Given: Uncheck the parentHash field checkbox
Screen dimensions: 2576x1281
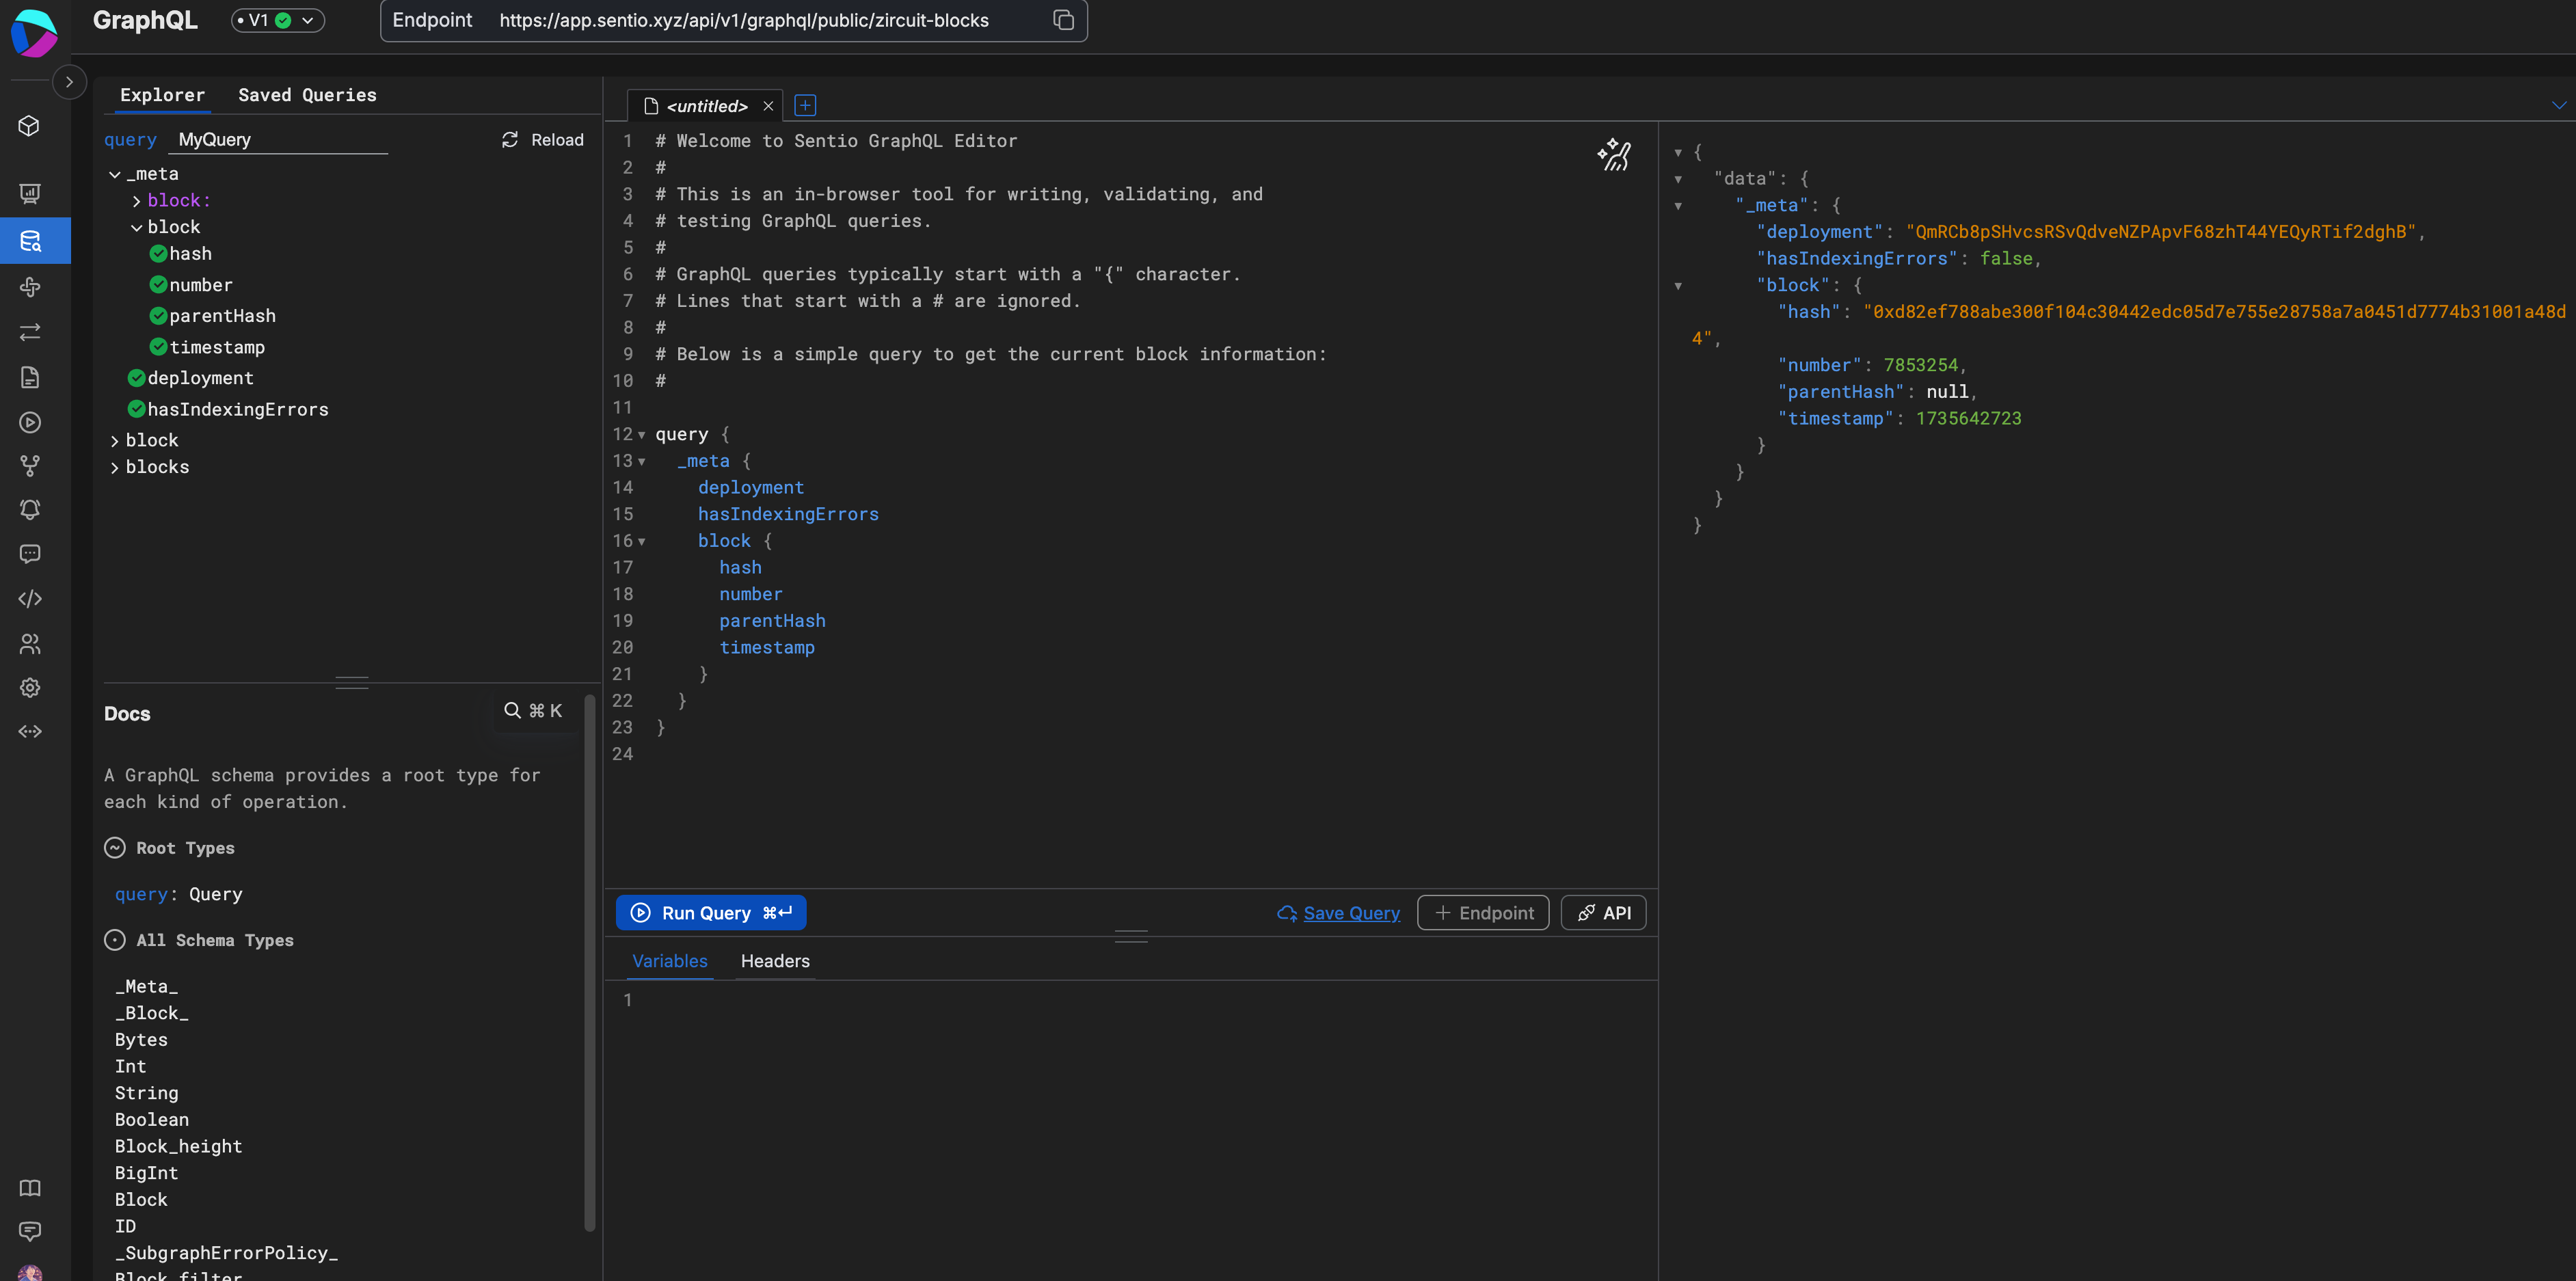Looking at the screenshot, I should pyautogui.click(x=158, y=316).
